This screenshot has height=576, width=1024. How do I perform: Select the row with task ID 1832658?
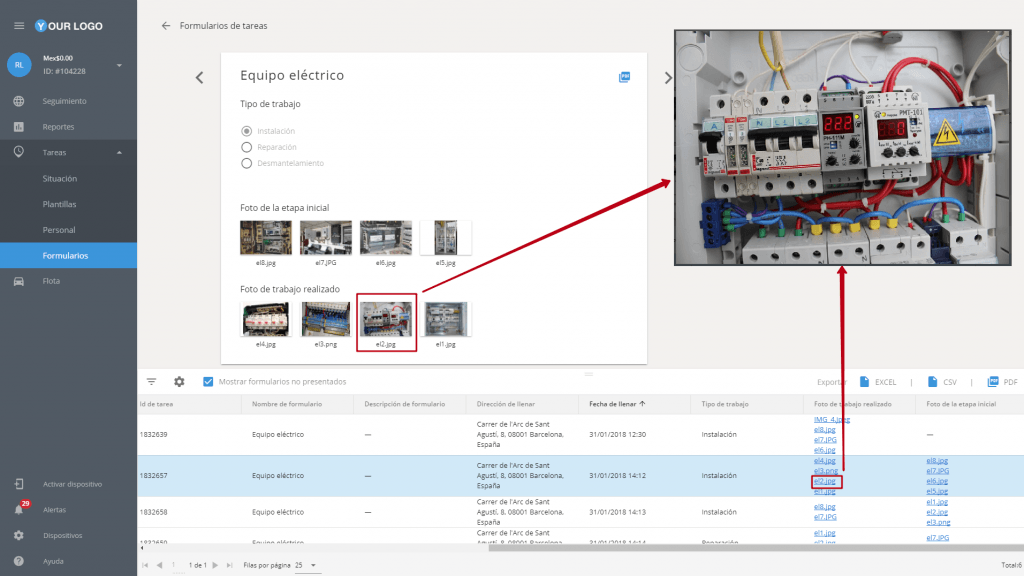pos(581,512)
